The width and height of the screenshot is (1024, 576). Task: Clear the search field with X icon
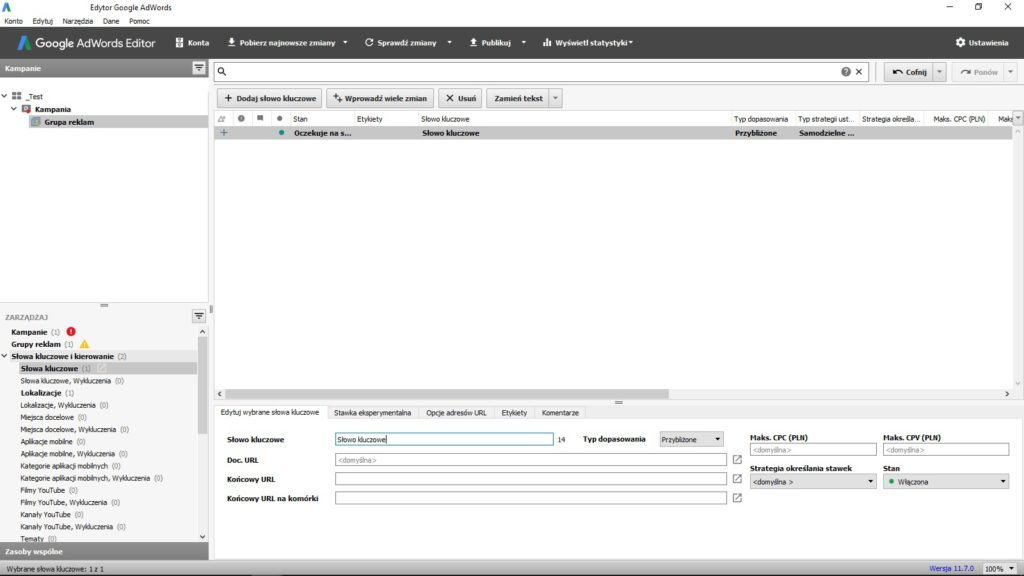click(859, 72)
